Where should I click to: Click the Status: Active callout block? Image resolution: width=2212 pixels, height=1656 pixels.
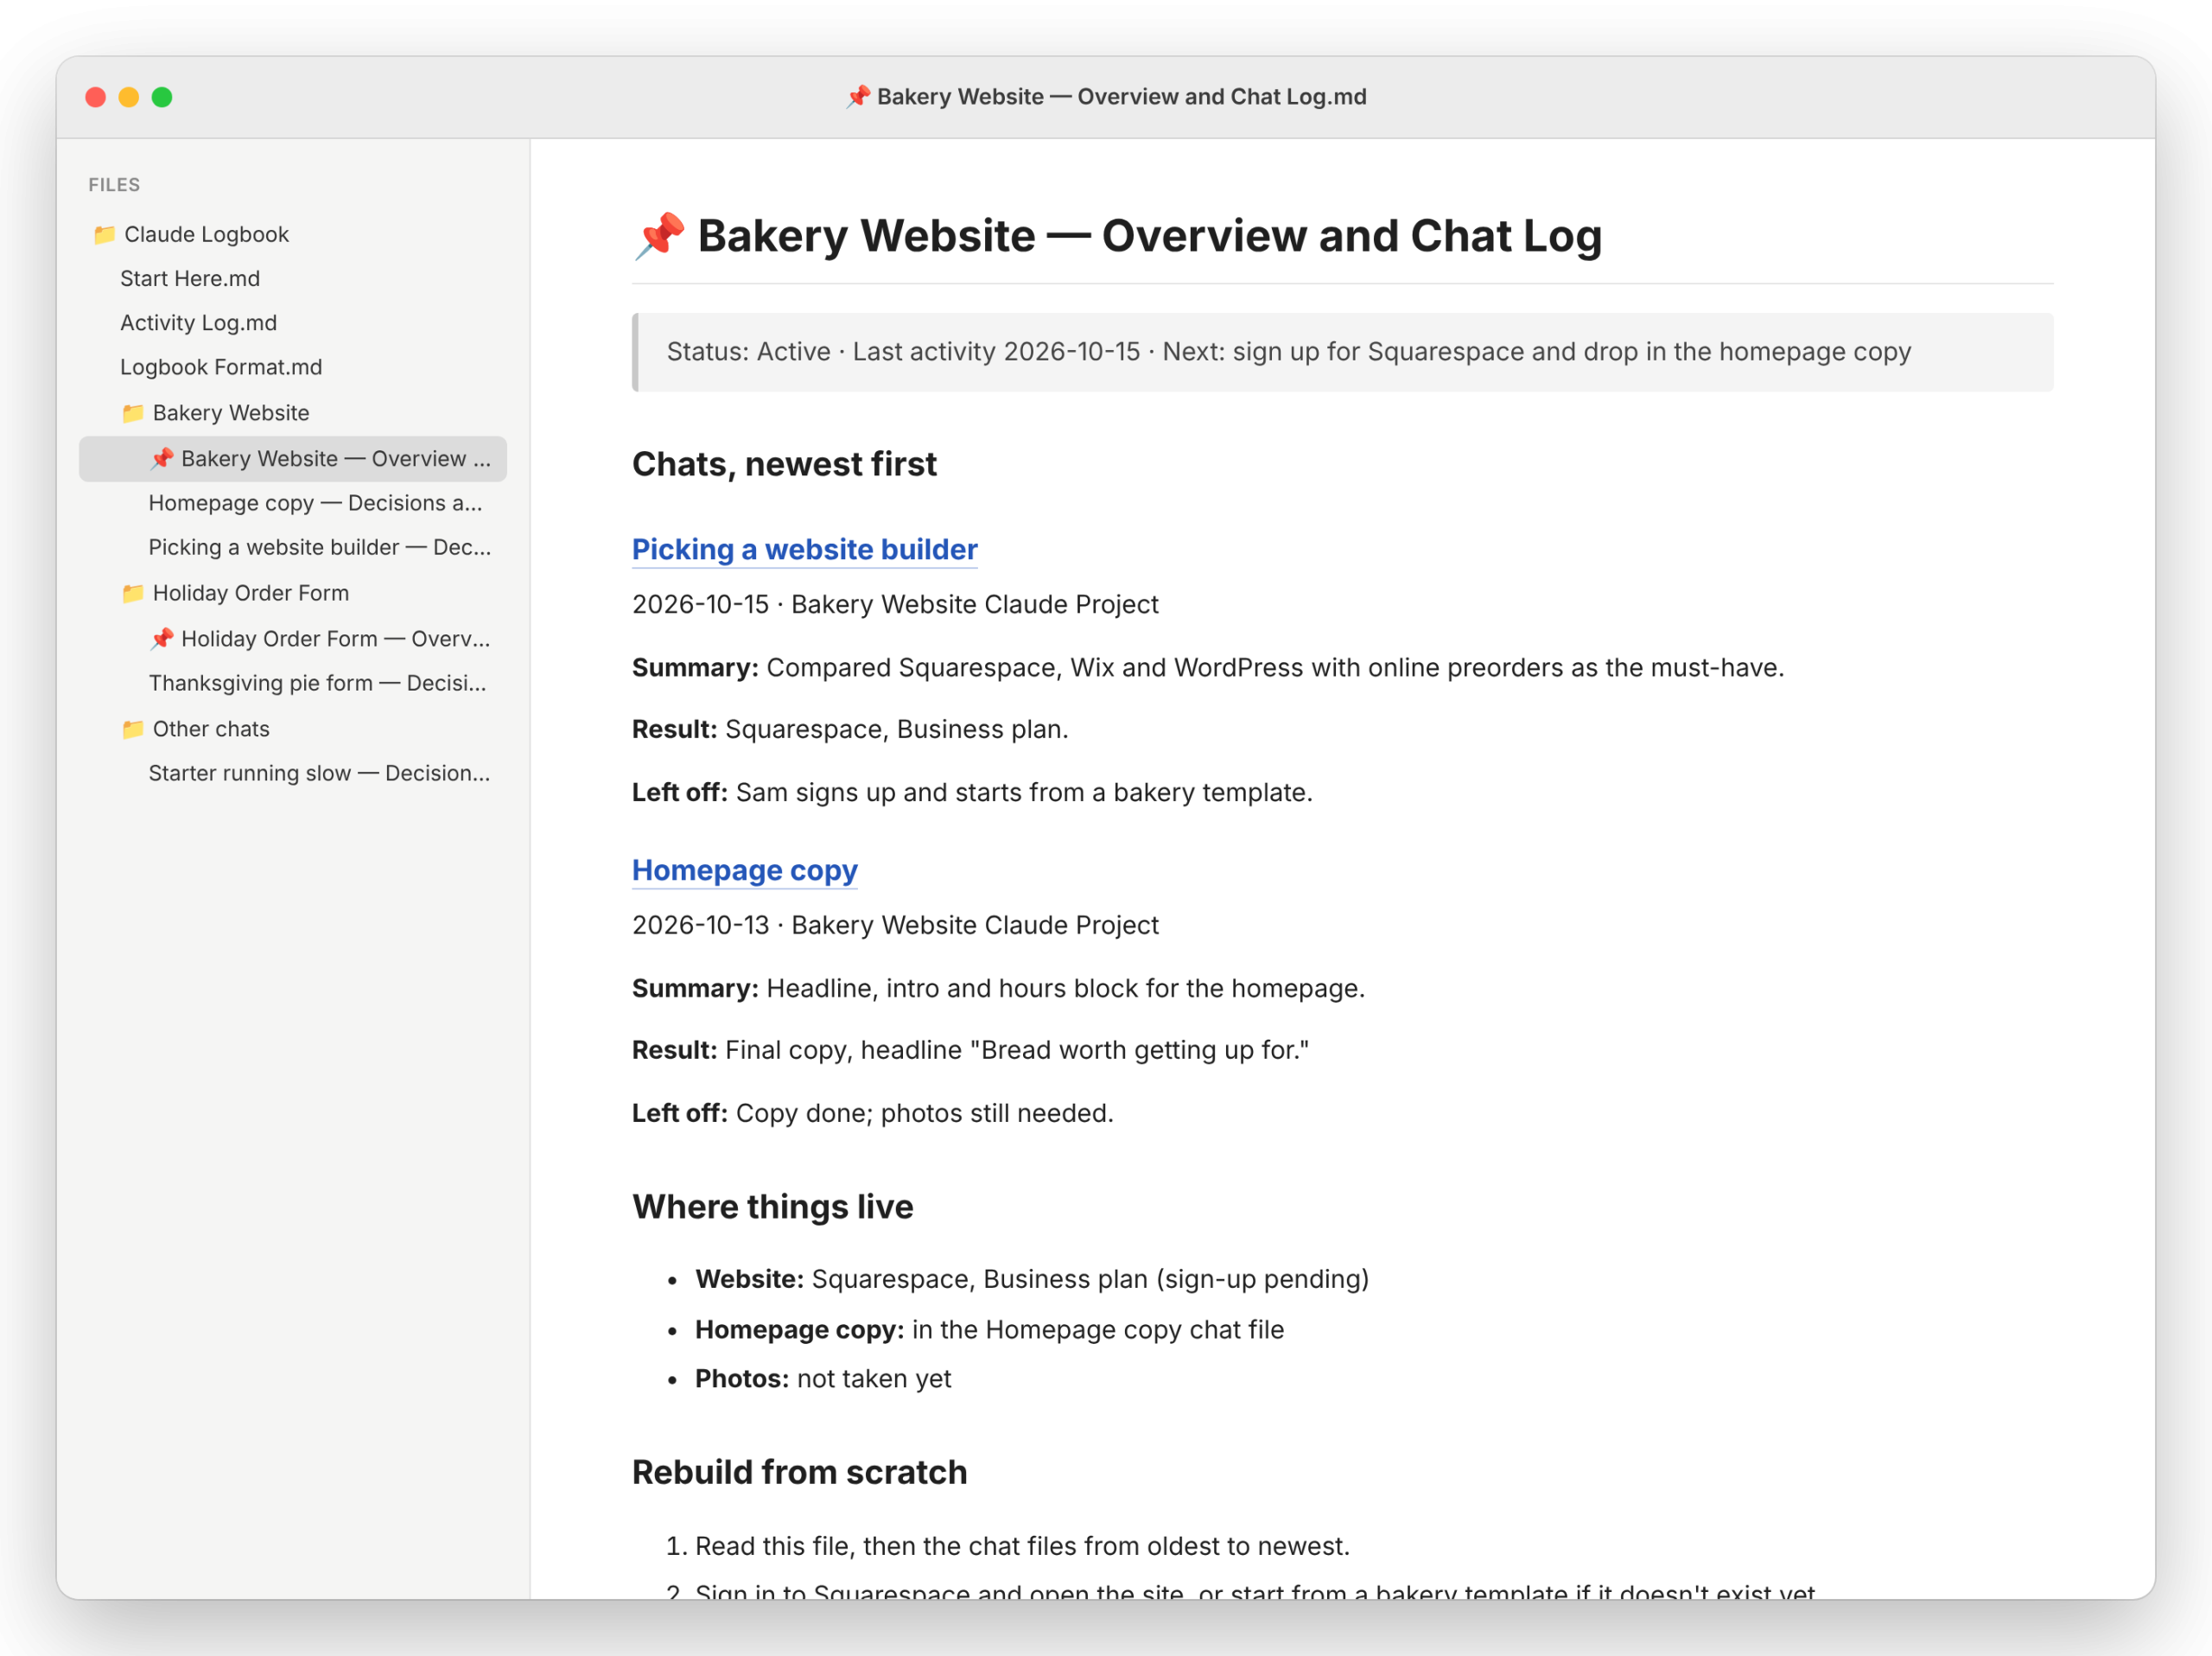(1342, 352)
